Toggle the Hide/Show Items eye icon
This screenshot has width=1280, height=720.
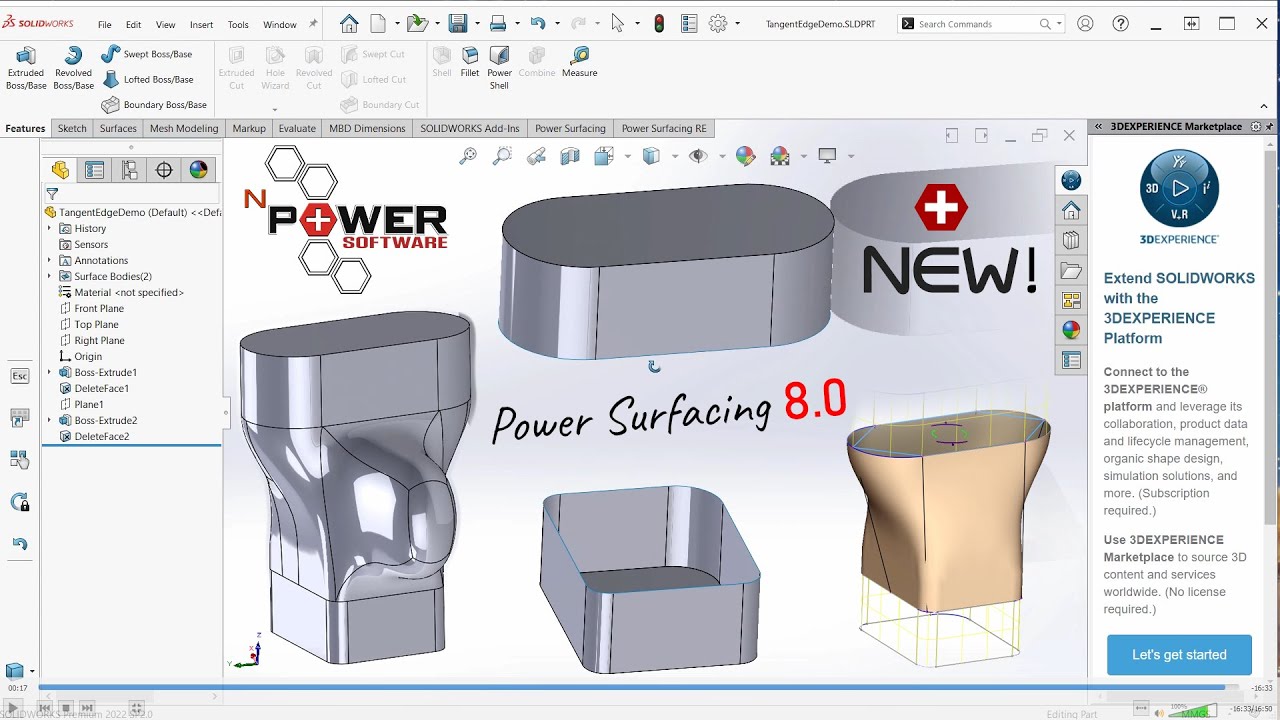[x=698, y=155]
